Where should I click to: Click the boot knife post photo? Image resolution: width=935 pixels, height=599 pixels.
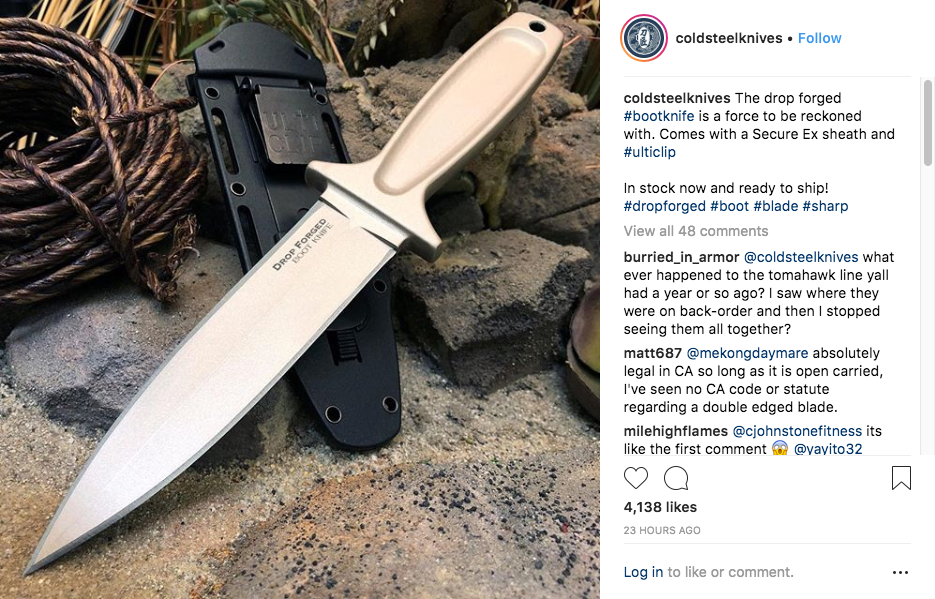(299, 299)
